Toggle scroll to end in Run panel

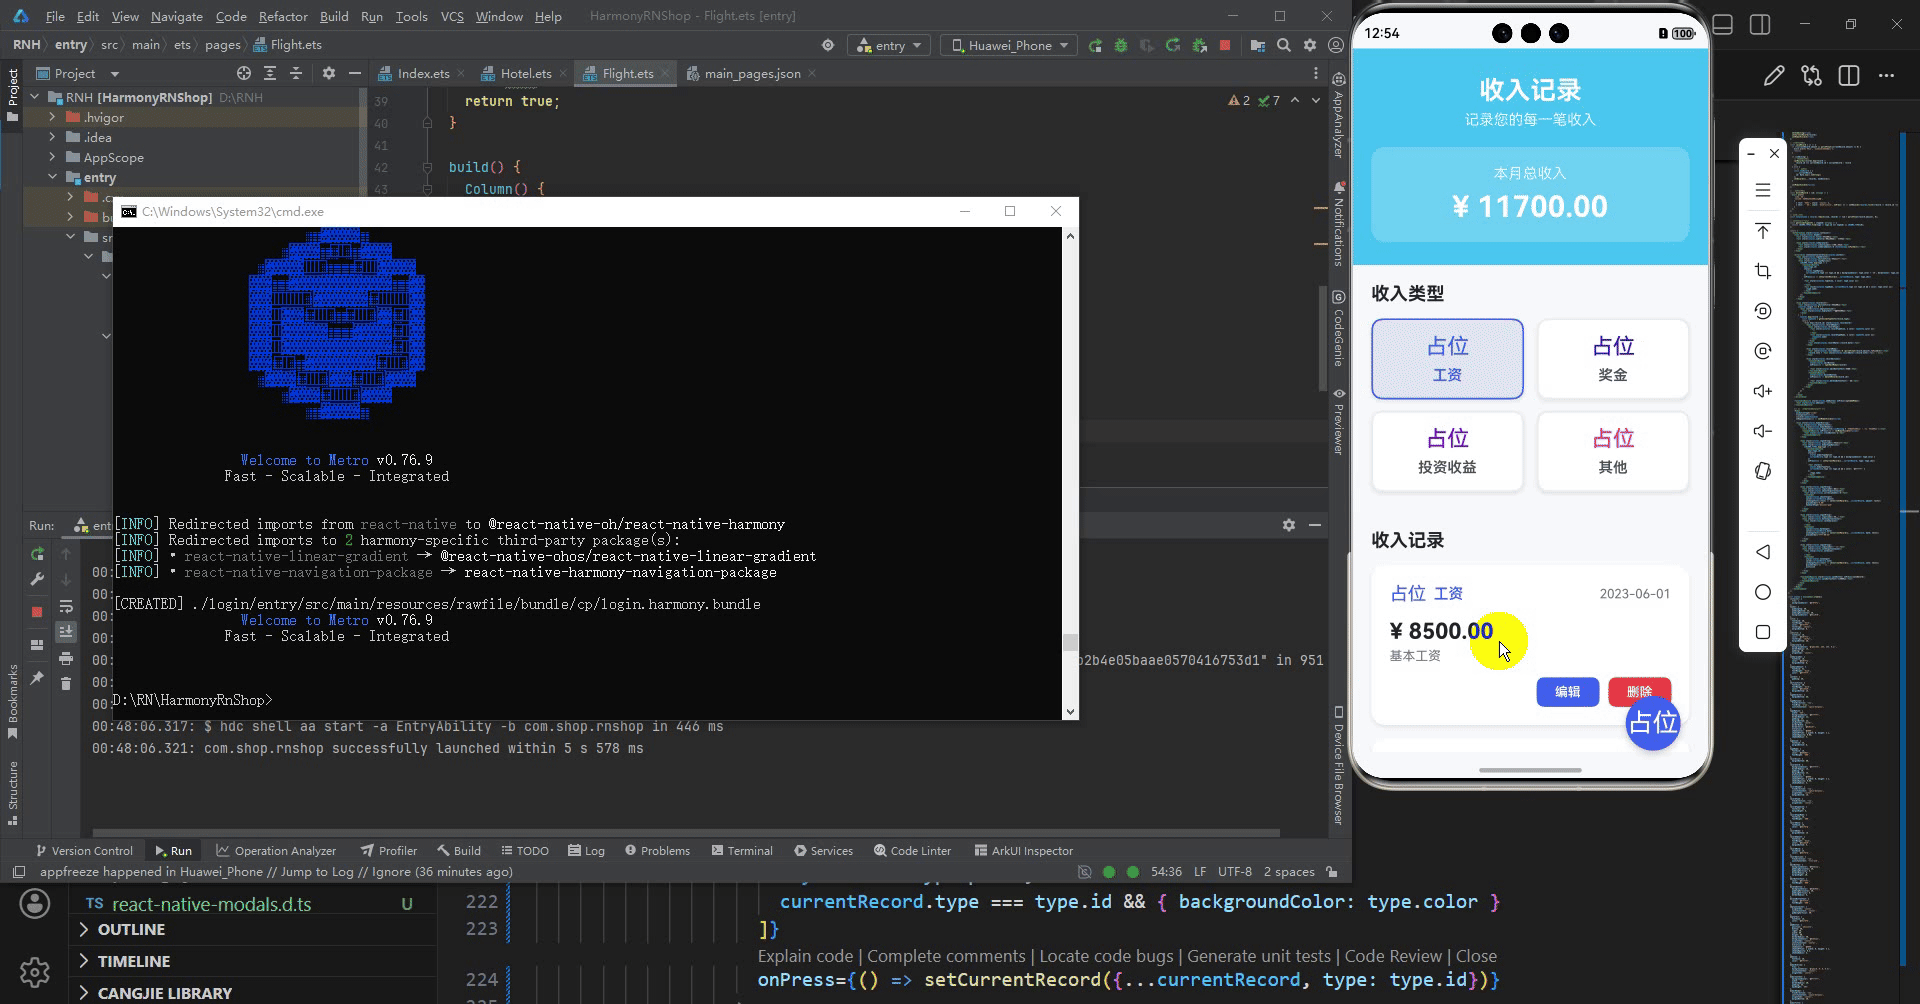point(66,632)
